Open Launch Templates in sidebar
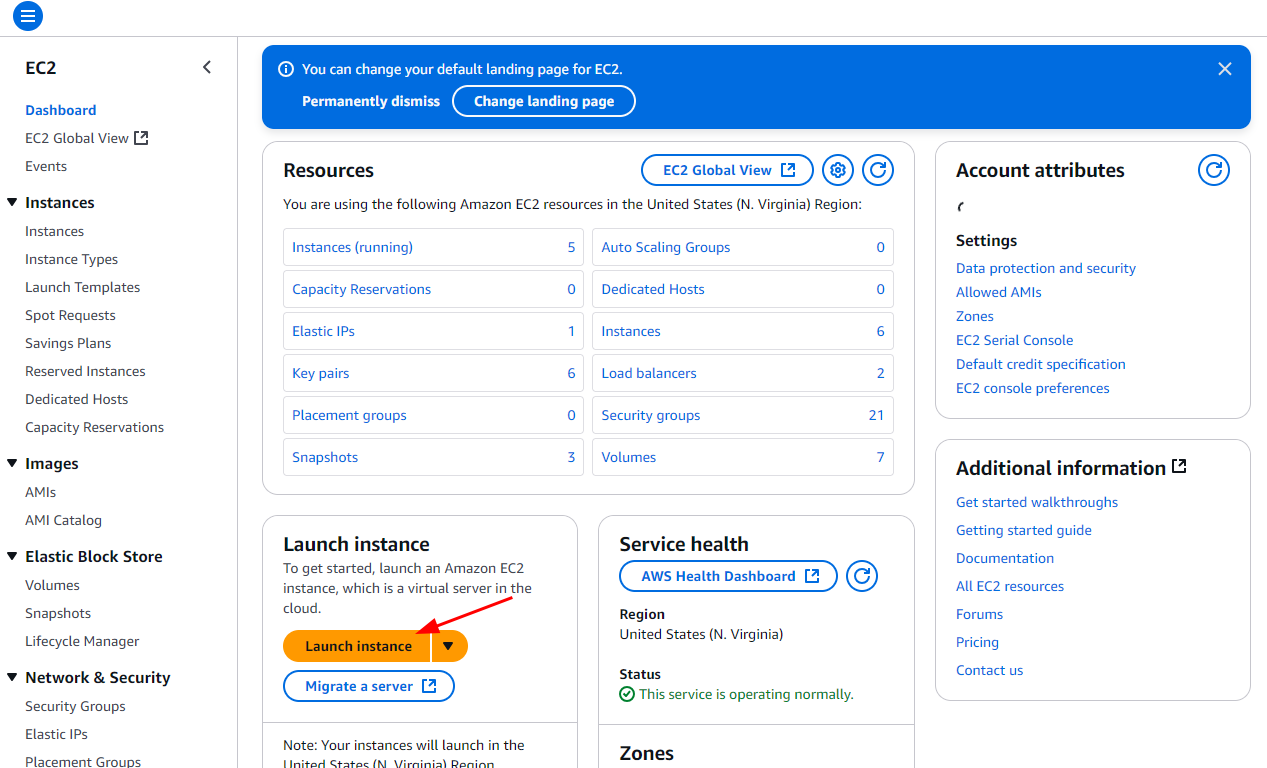The image size is (1267, 768). pos(82,287)
